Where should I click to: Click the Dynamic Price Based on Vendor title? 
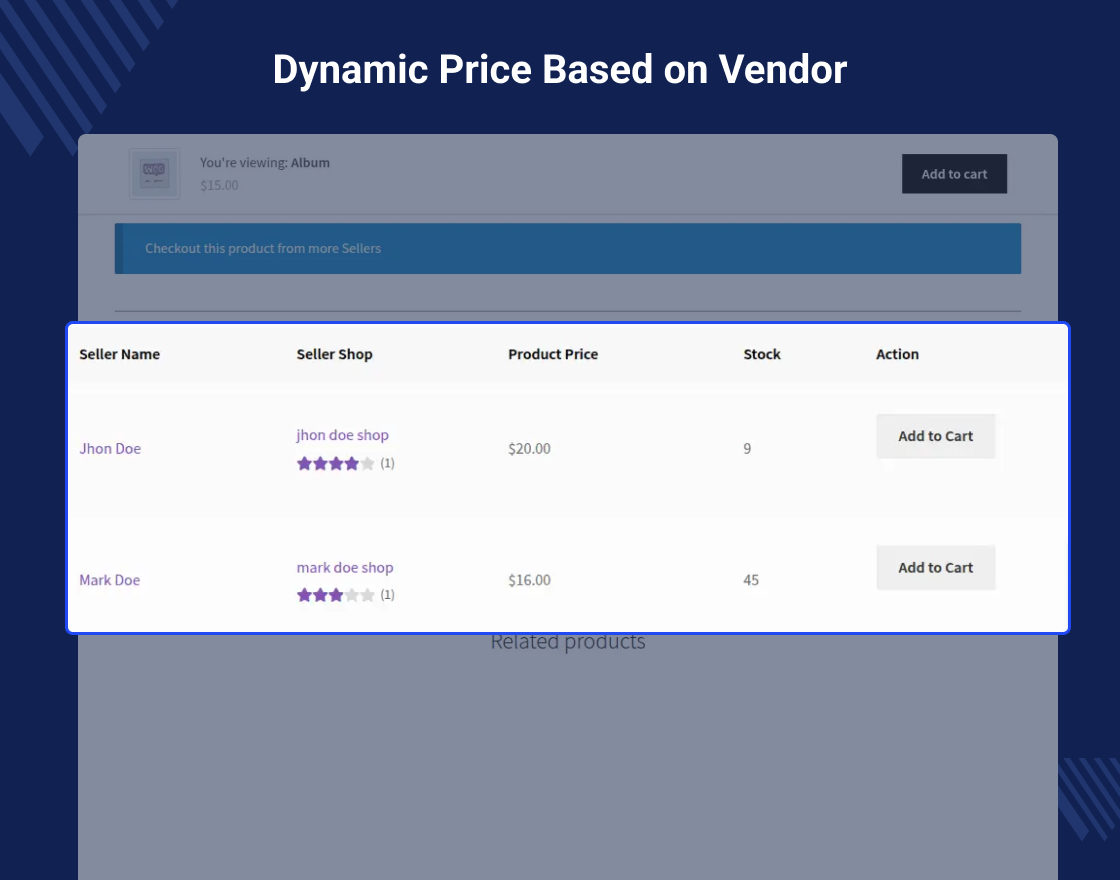560,70
